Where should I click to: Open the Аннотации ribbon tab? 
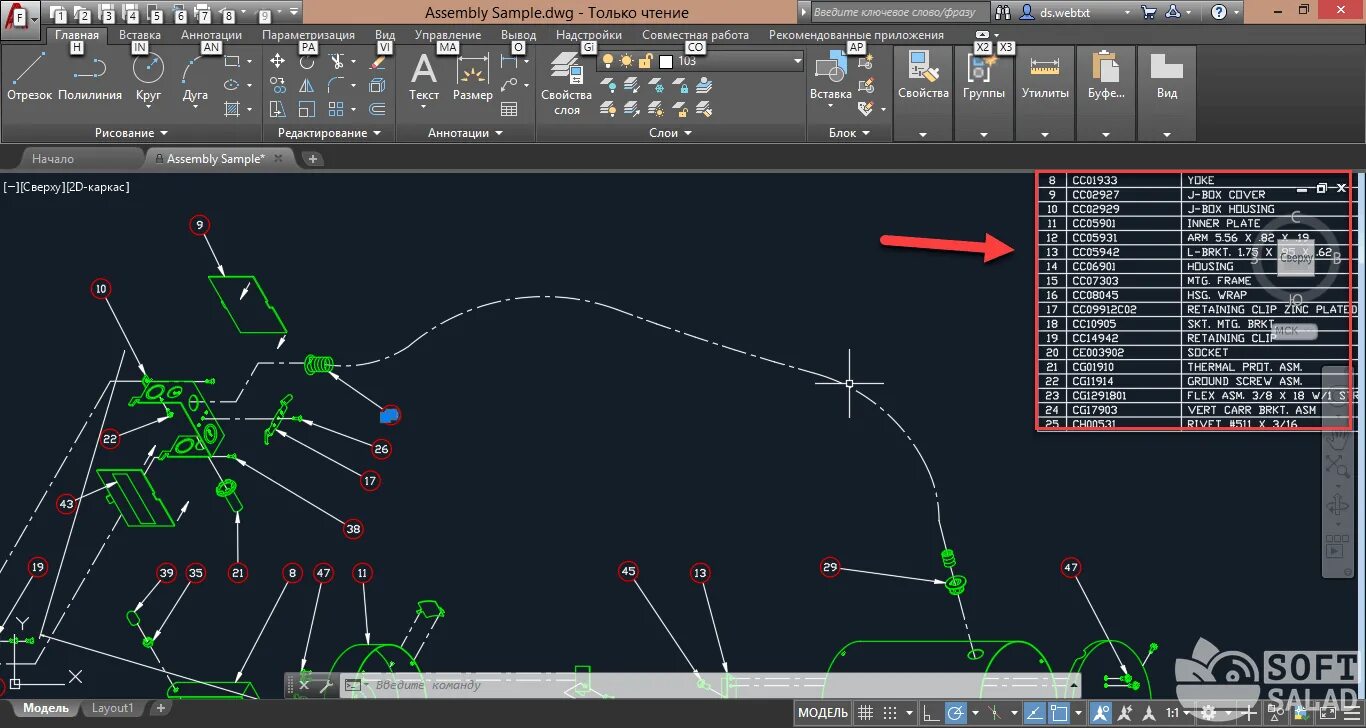pyautogui.click(x=212, y=35)
